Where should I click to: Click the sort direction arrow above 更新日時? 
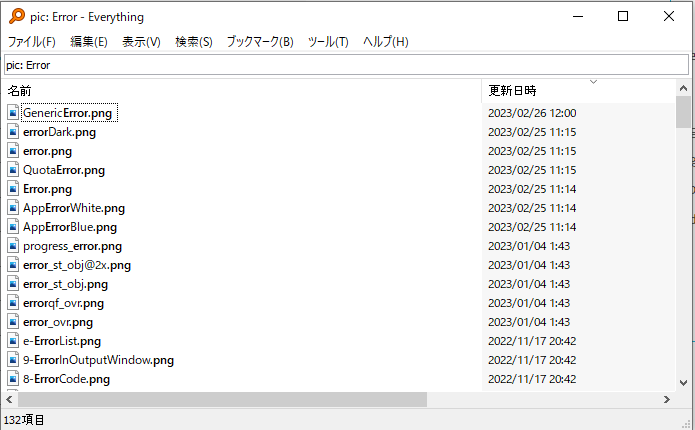pos(593,82)
